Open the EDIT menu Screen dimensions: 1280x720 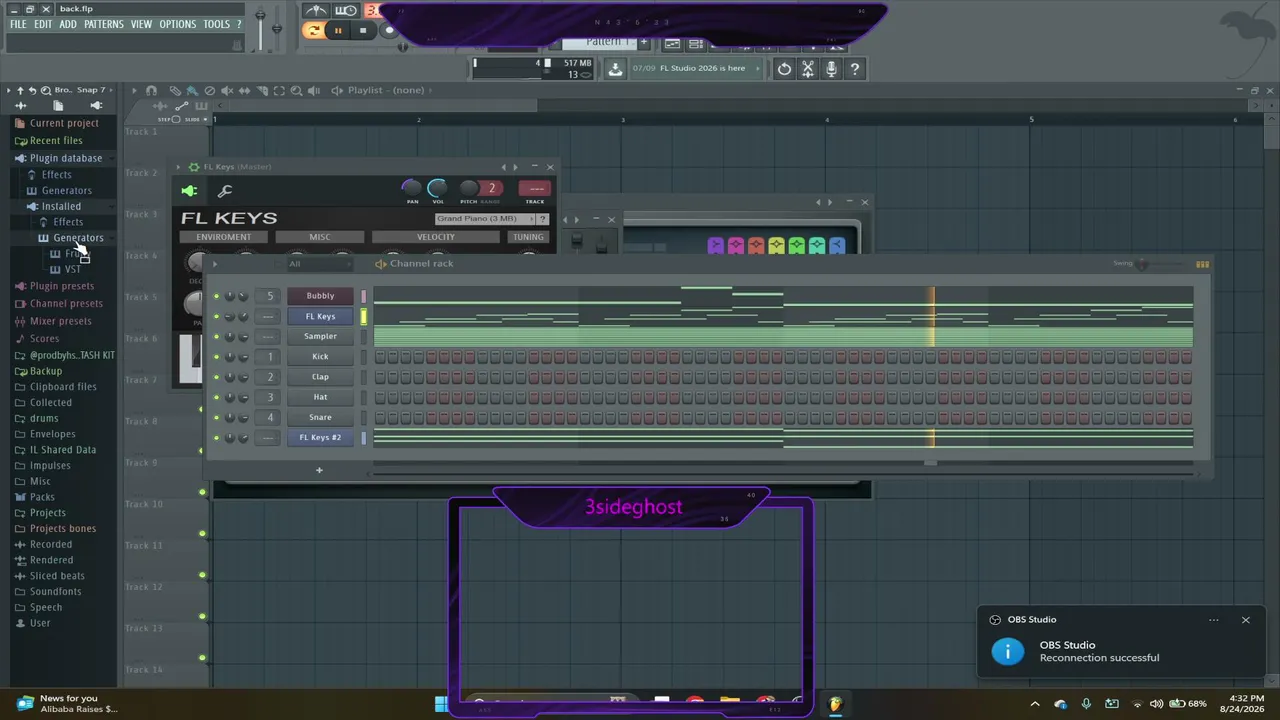pos(43,24)
